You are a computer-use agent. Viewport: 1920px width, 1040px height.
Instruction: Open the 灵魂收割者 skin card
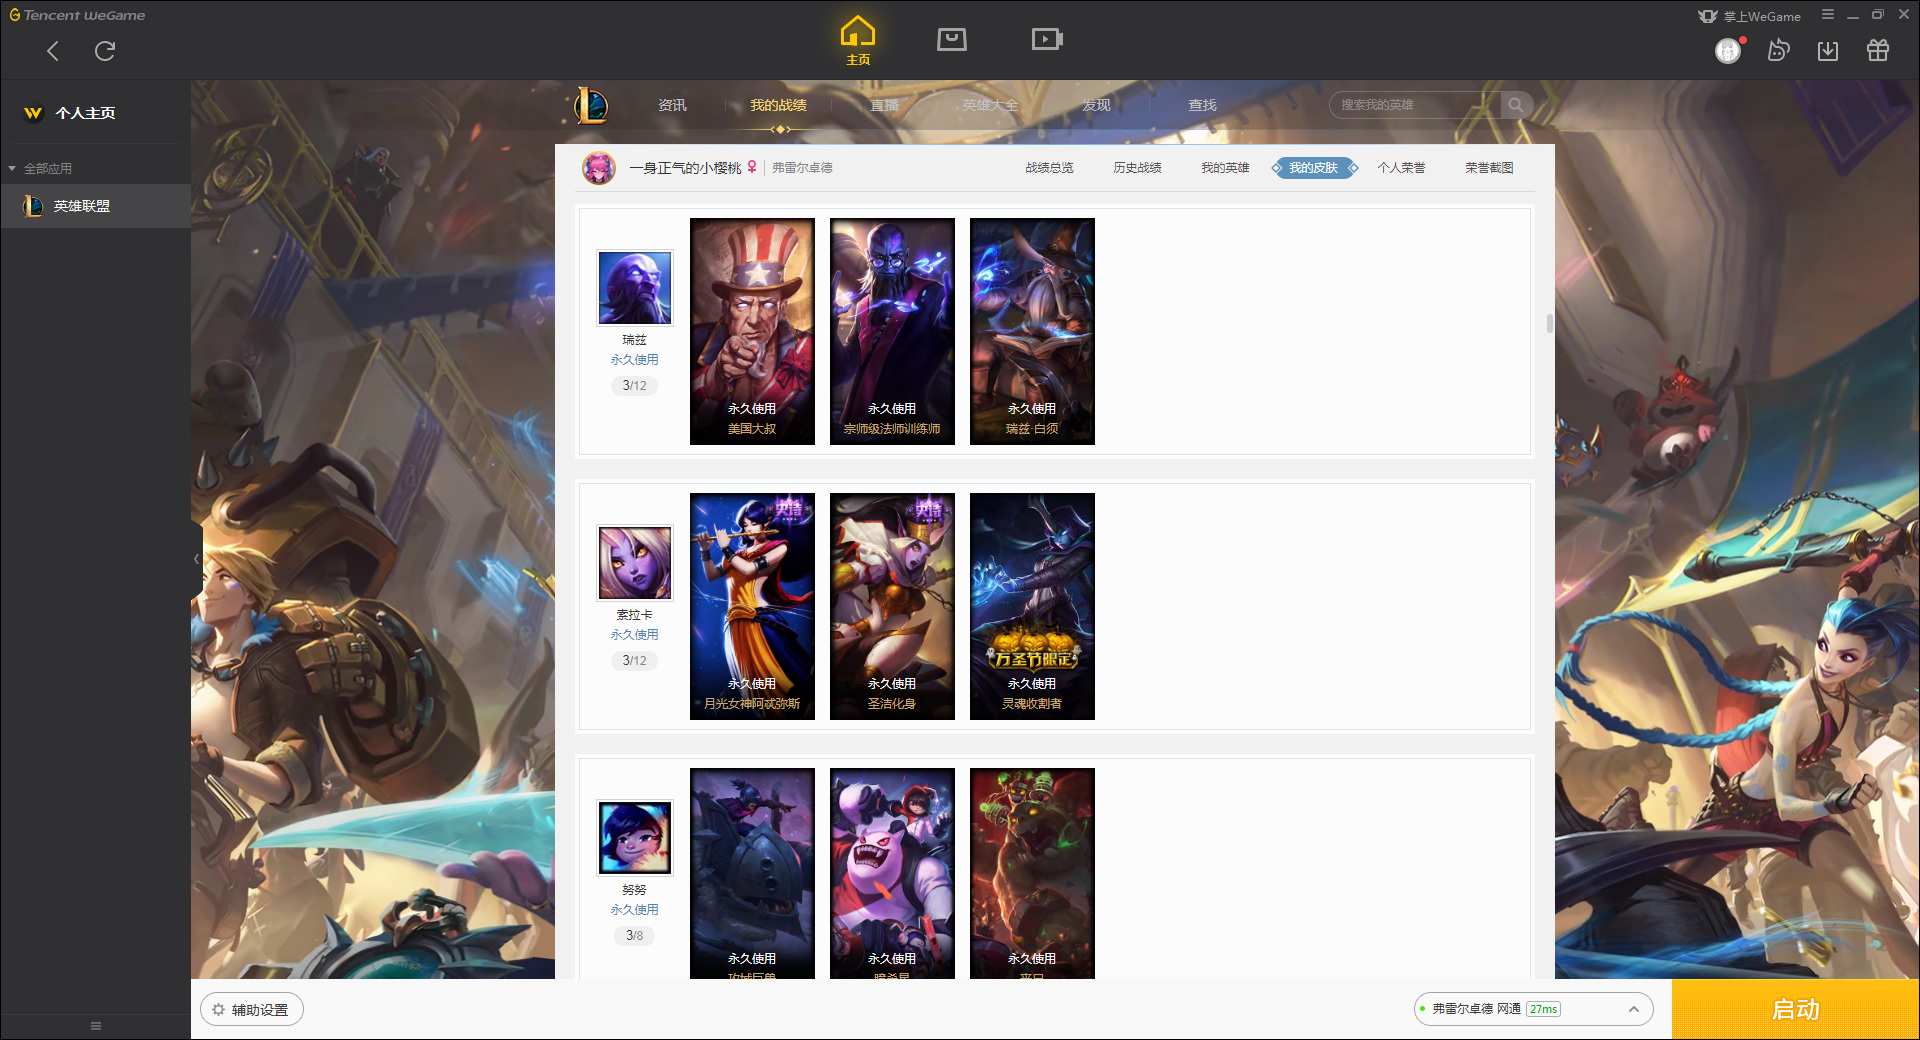pos(1032,606)
